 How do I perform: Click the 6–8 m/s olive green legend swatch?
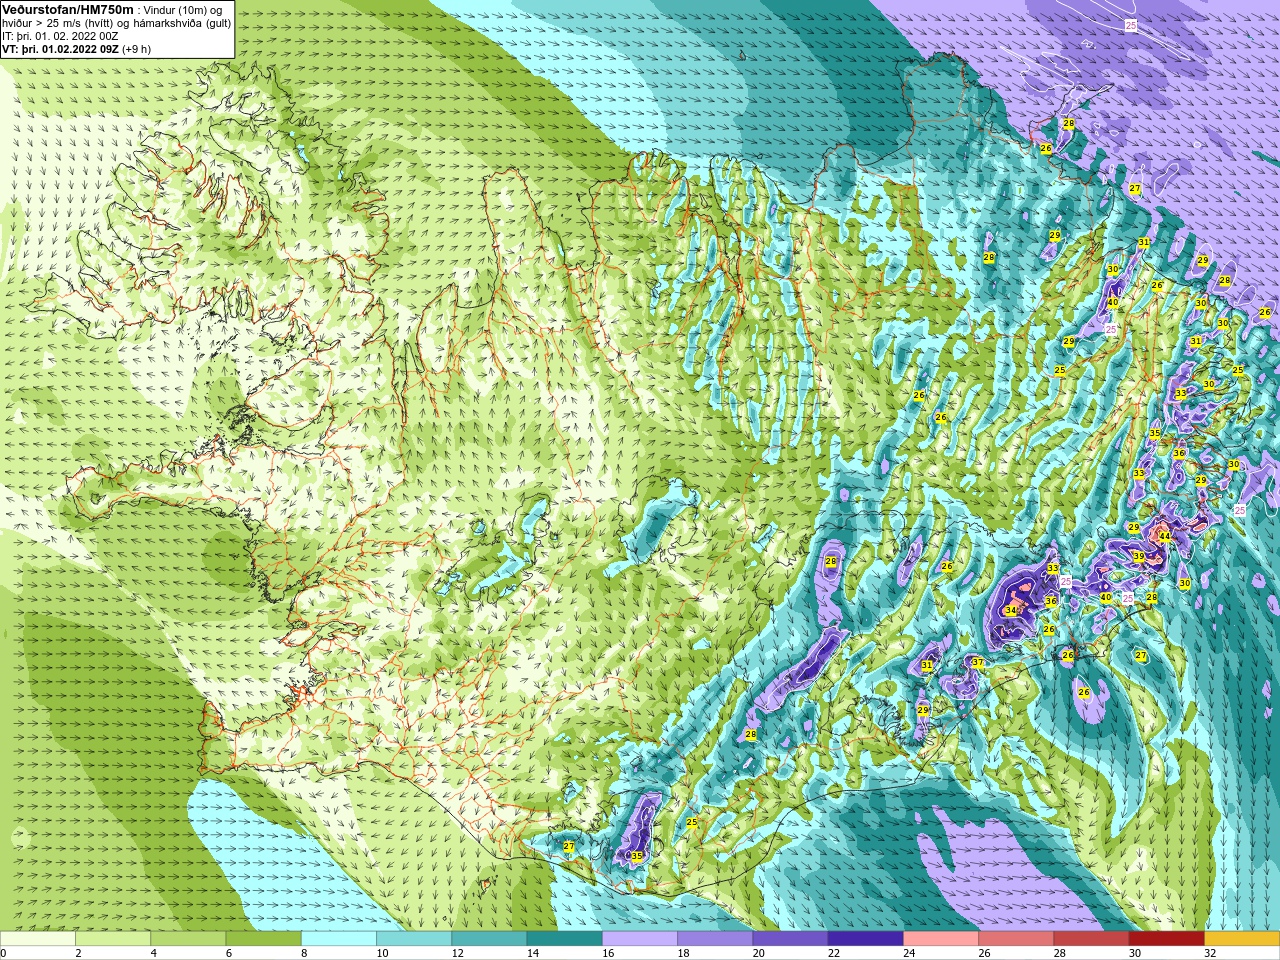tap(263, 939)
